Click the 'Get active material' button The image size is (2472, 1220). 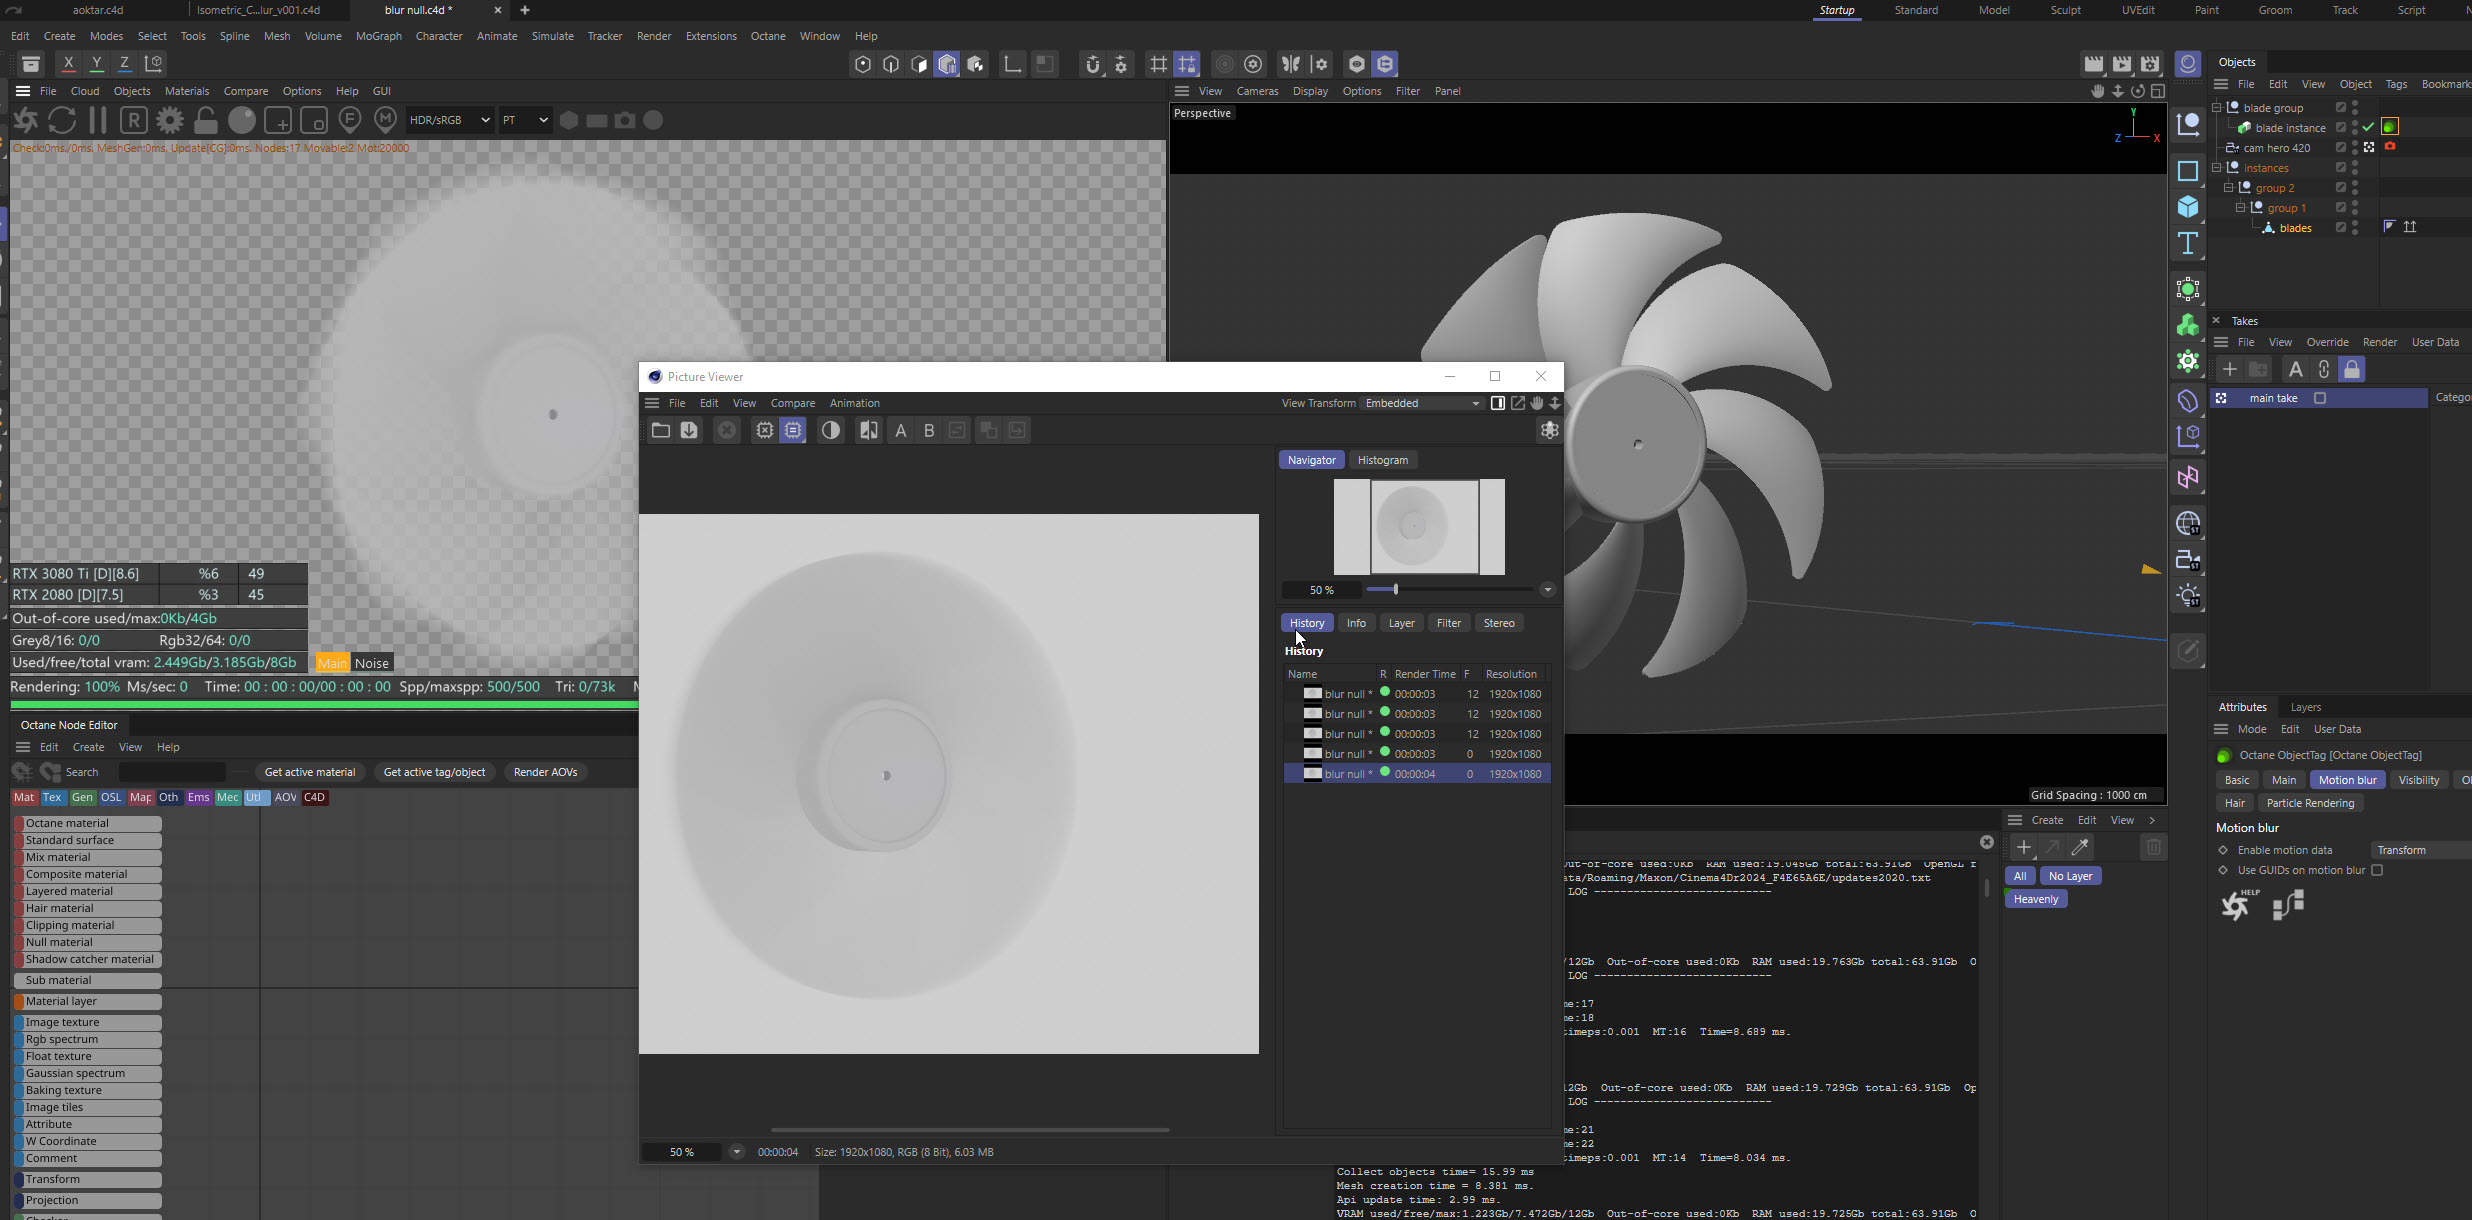pos(309,772)
